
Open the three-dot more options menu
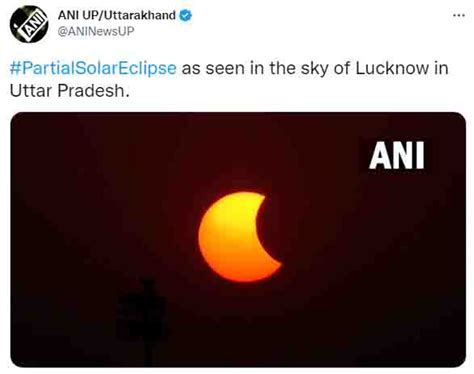459,15
